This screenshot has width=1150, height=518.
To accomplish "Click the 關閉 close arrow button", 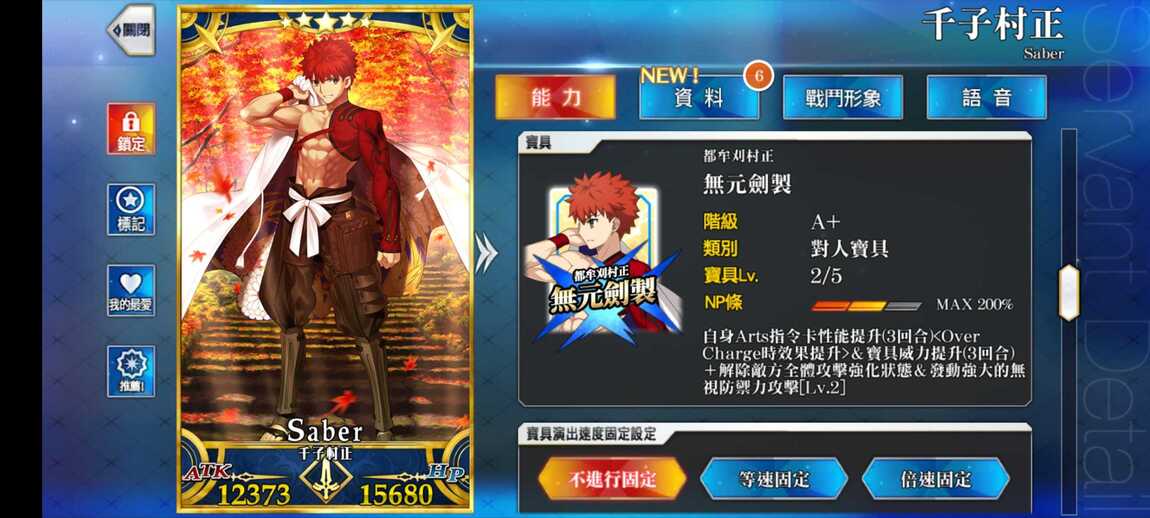I will coord(131,30).
